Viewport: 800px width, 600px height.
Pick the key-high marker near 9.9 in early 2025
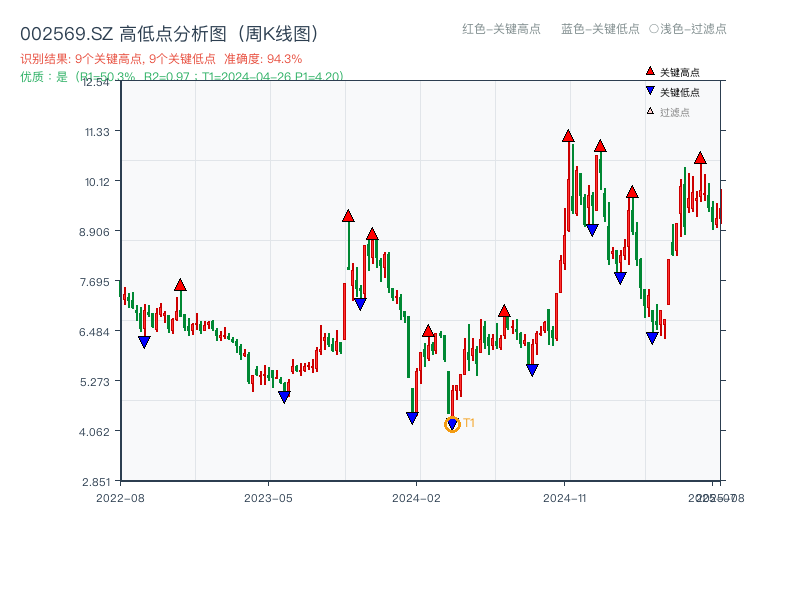[632, 192]
